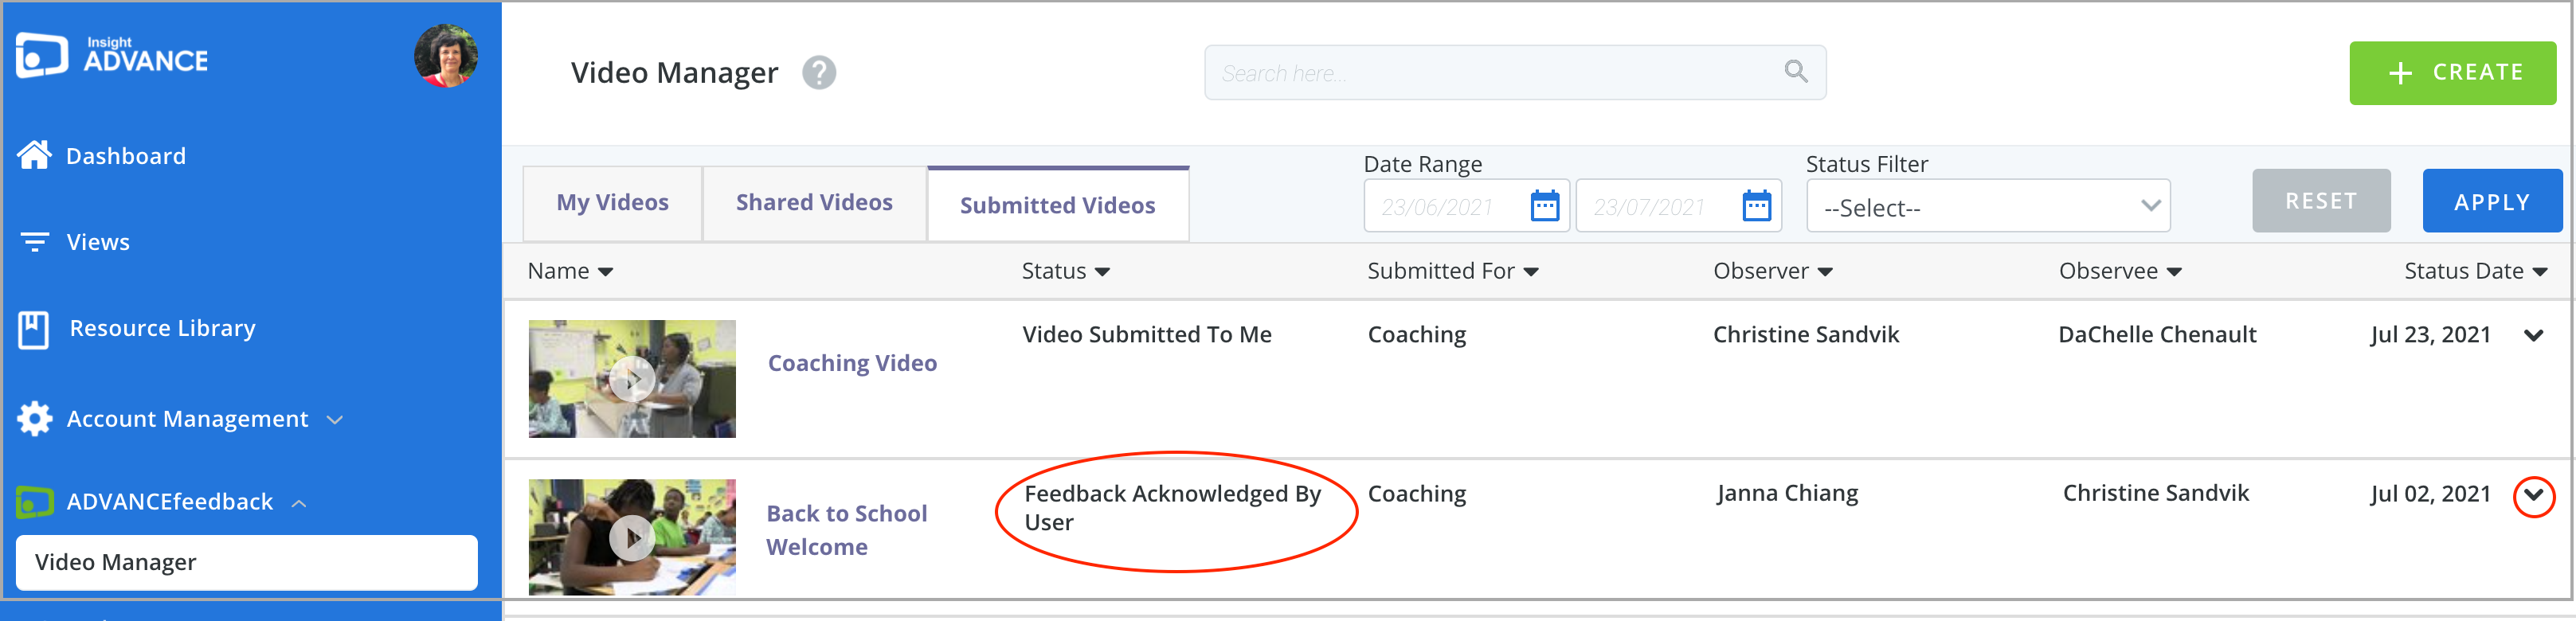
Task: Click the Account Management gear icon
Action: tap(35, 419)
